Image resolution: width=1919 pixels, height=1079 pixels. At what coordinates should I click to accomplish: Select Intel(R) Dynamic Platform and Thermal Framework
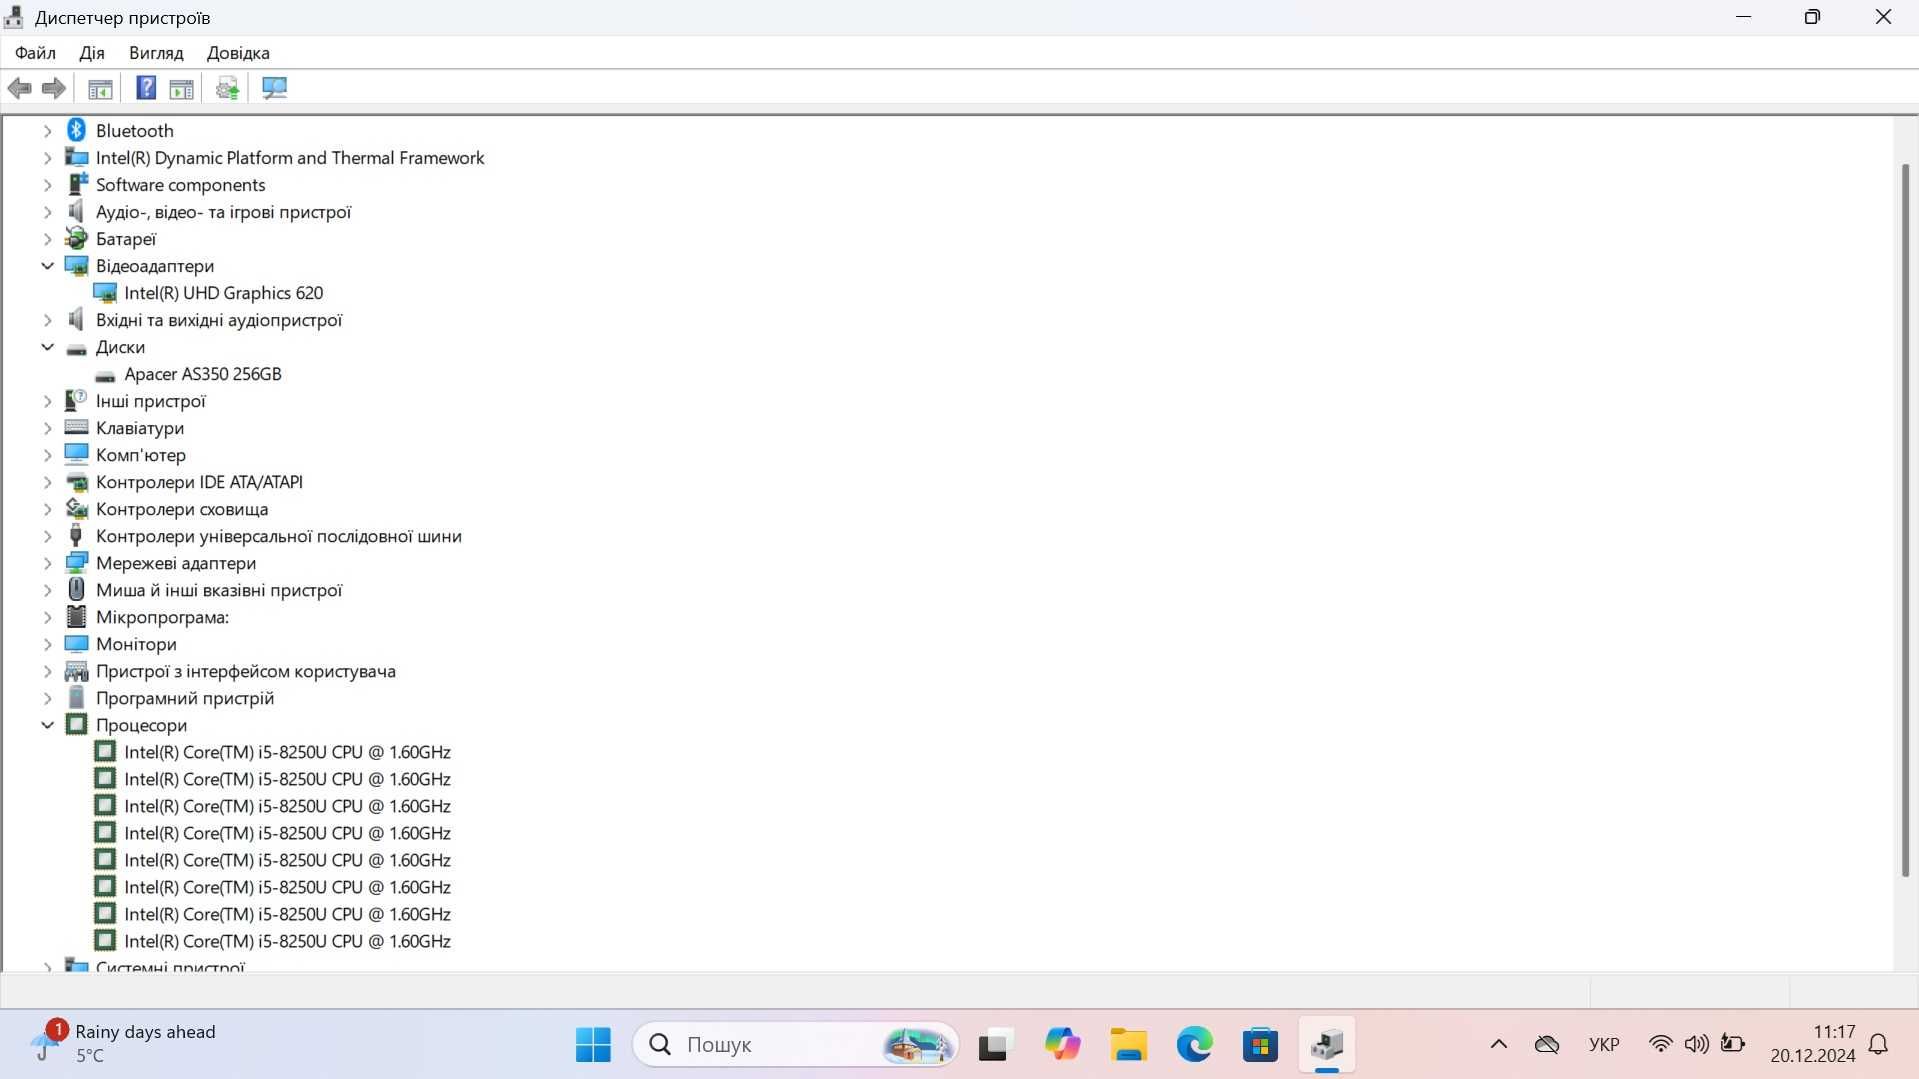click(290, 158)
